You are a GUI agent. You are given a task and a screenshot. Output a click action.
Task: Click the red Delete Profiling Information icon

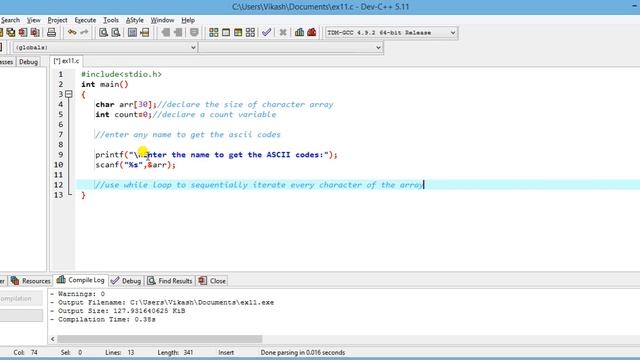click(312, 33)
